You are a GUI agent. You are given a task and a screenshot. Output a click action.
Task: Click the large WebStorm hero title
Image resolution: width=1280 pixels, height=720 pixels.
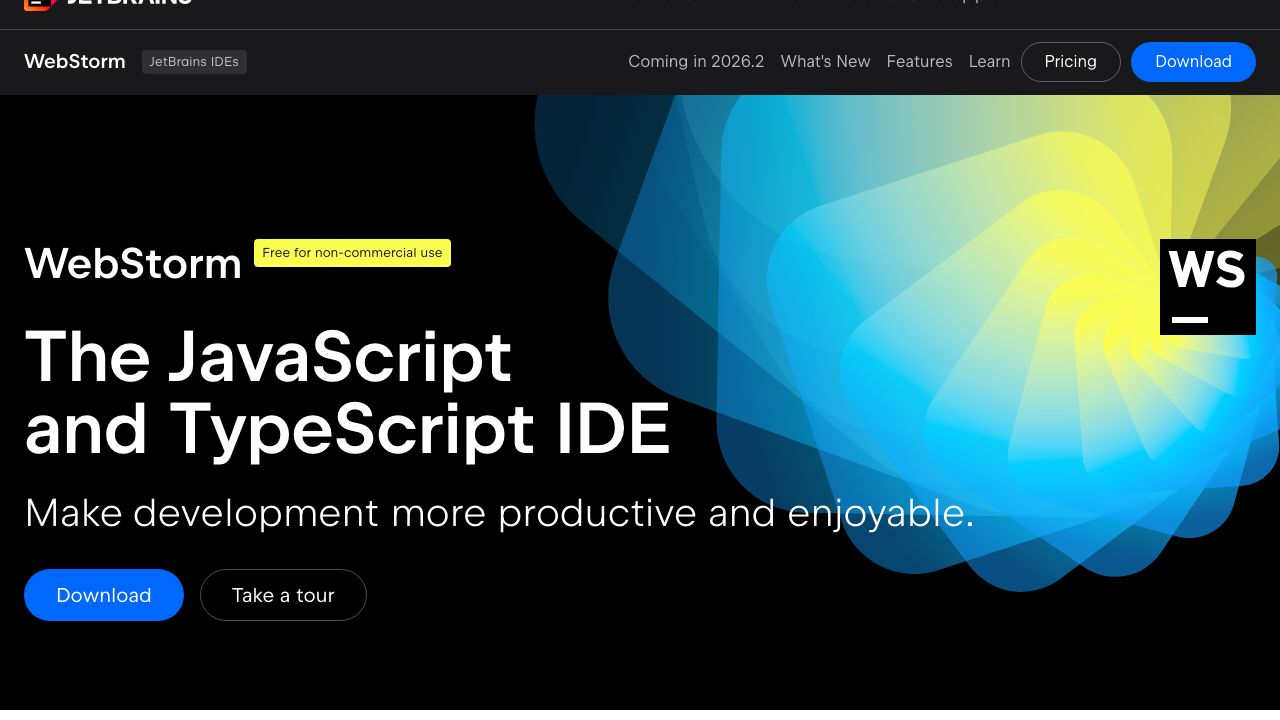pos(133,264)
